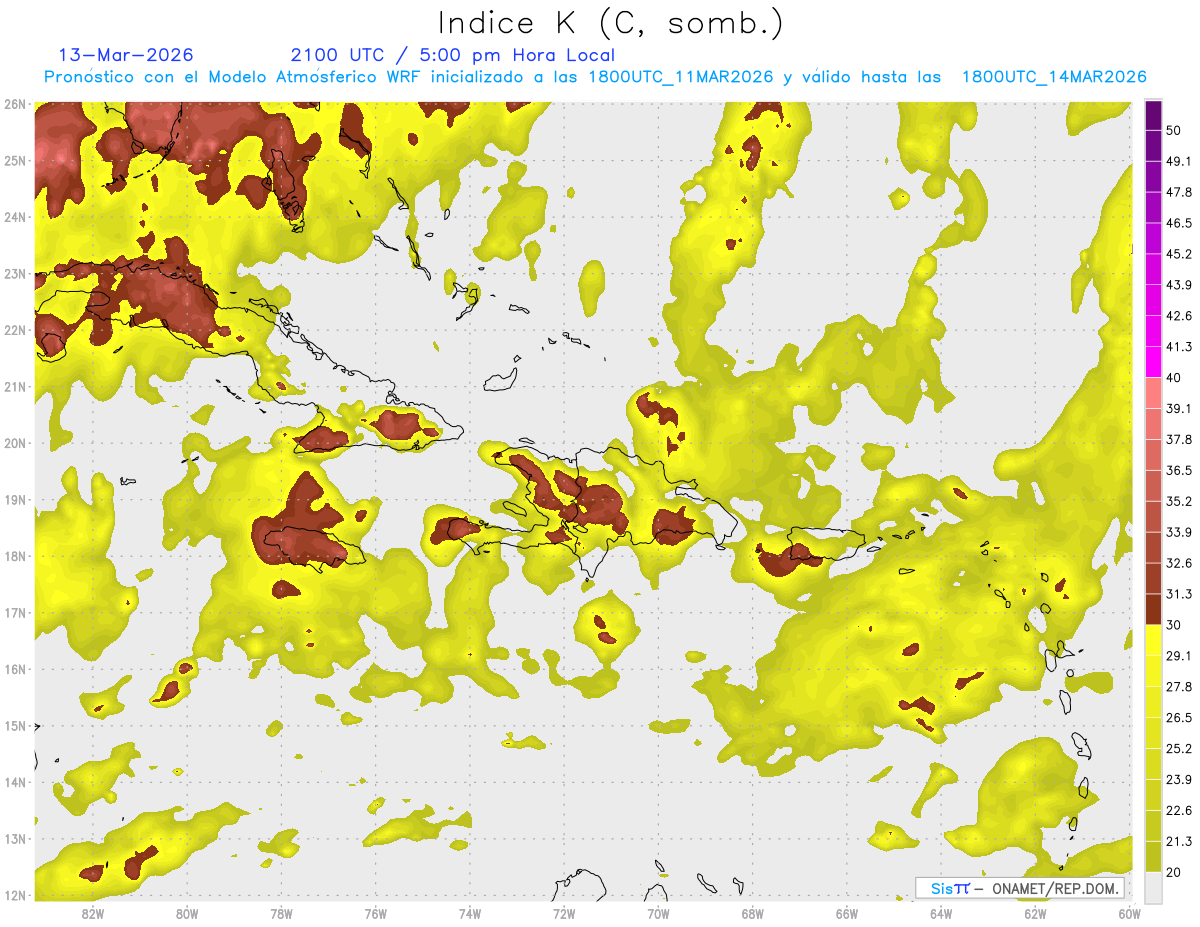Click the '42.6' color scale value

(x=1179, y=316)
